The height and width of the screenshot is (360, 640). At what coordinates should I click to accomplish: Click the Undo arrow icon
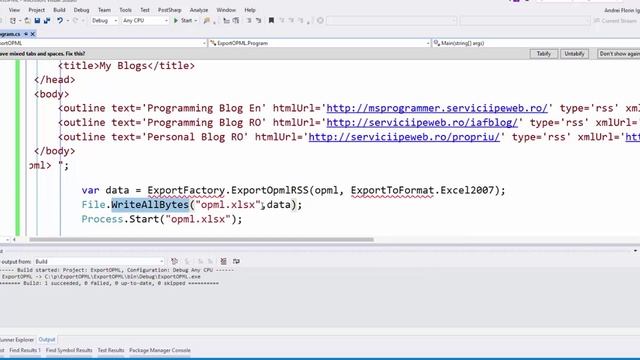pyautogui.click(x=60, y=20)
